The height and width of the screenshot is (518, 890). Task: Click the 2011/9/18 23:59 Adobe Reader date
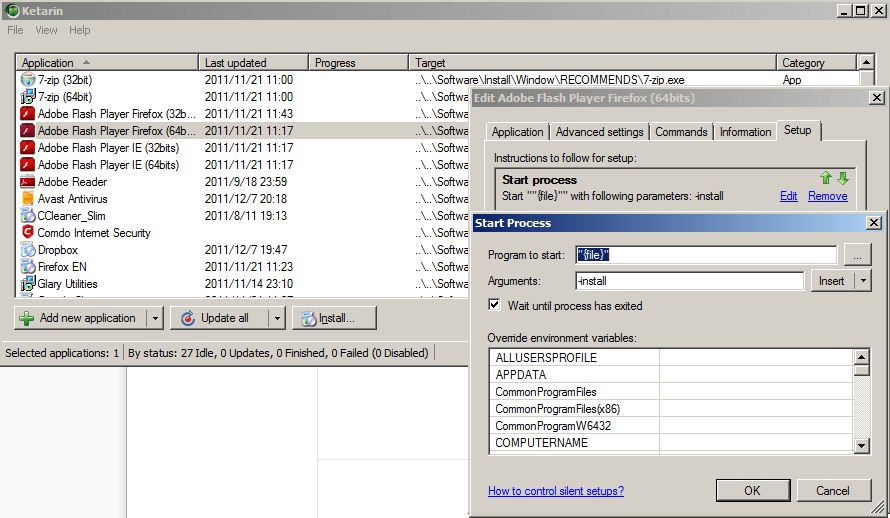[246, 182]
